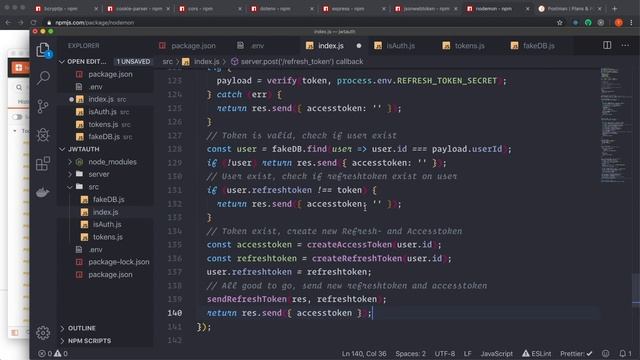Open the Search view in activity bar
This screenshot has height=360, width=640.
[43, 78]
